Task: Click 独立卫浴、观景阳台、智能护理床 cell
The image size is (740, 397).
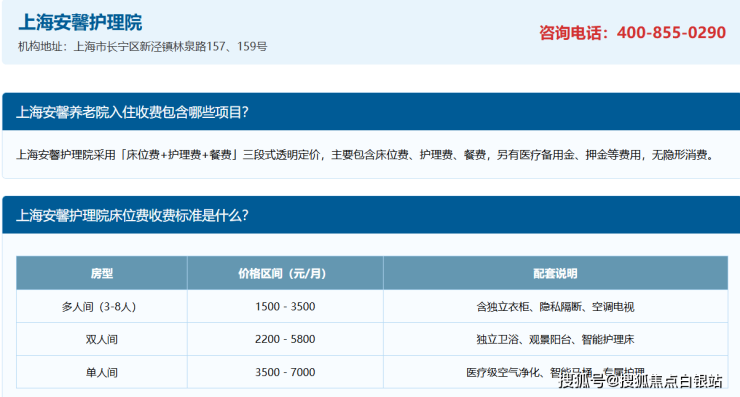Action: click(555, 339)
